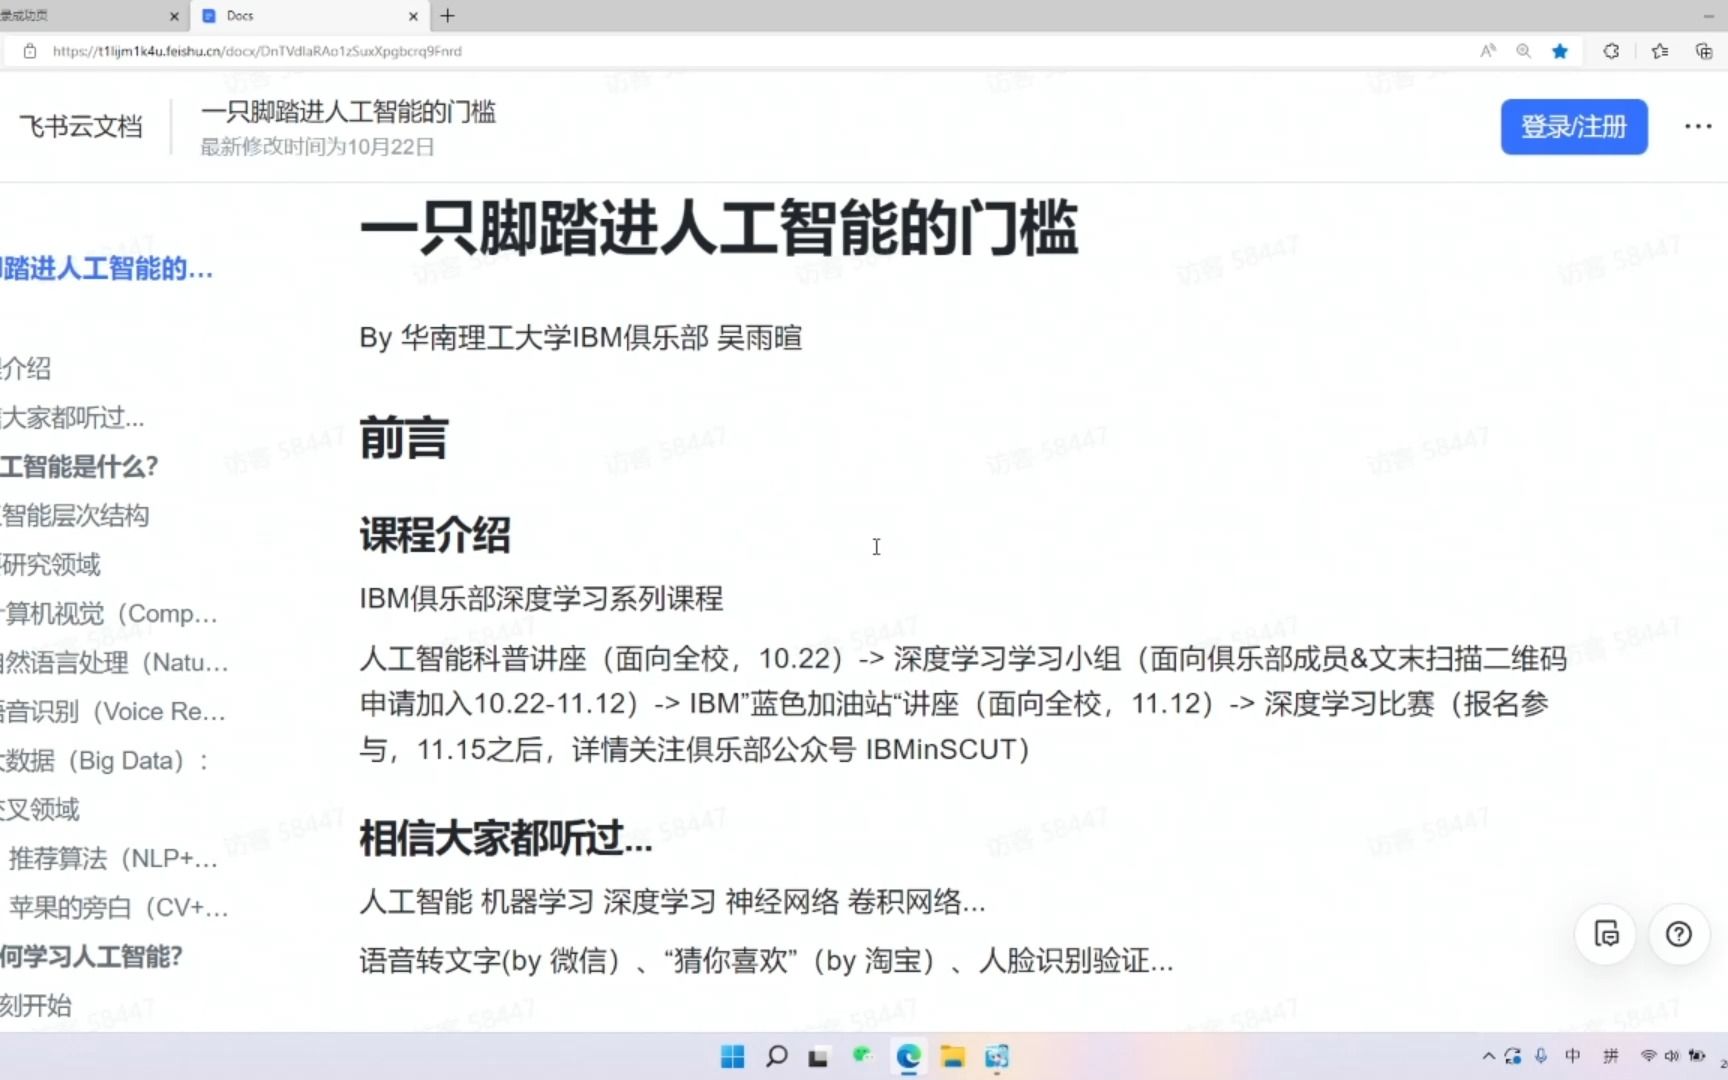Image resolution: width=1728 pixels, height=1080 pixels.
Task: Click the microphone icon in system tray
Action: click(1541, 1056)
